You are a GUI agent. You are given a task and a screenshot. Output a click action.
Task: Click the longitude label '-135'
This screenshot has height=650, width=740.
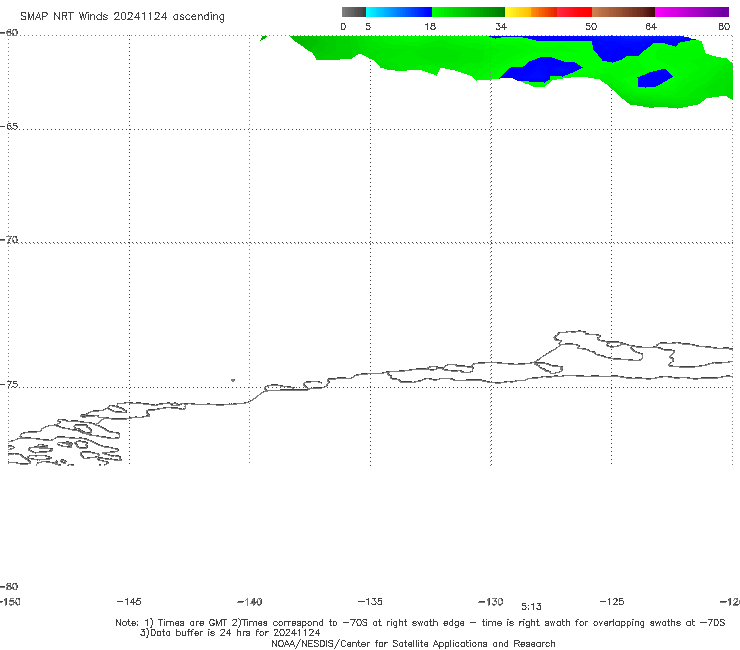pos(370,601)
